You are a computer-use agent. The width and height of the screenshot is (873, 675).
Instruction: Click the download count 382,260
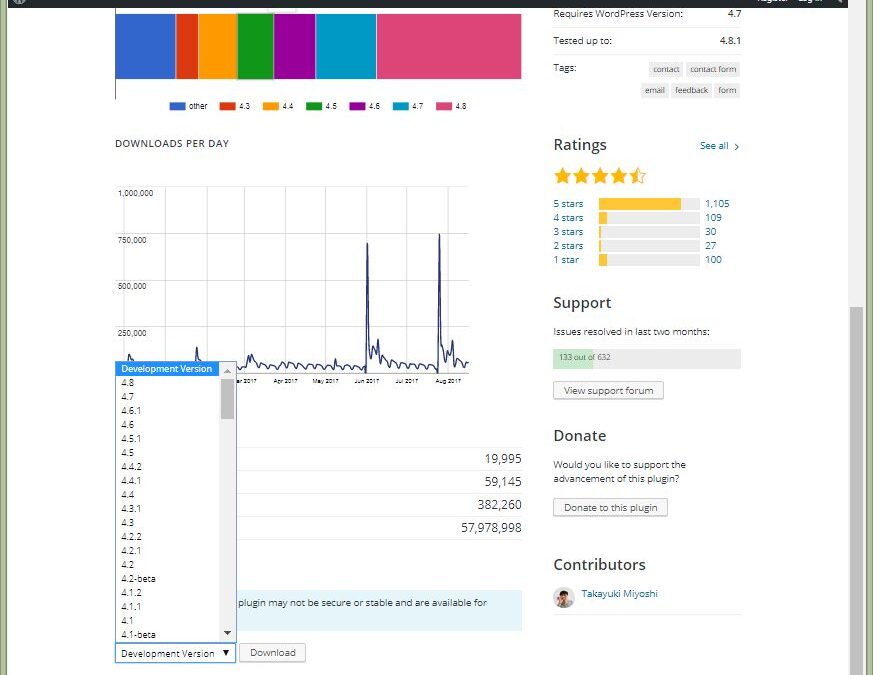(499, 505)
